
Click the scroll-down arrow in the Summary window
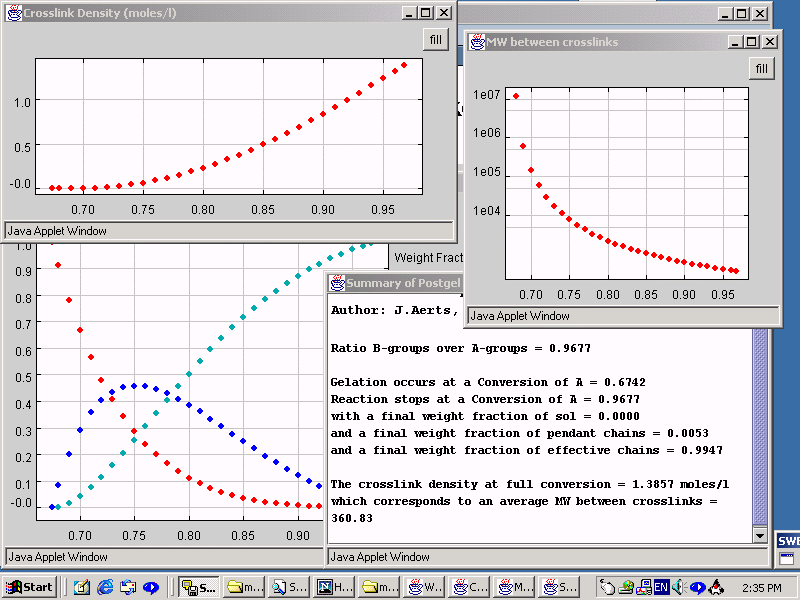point(760,536)
